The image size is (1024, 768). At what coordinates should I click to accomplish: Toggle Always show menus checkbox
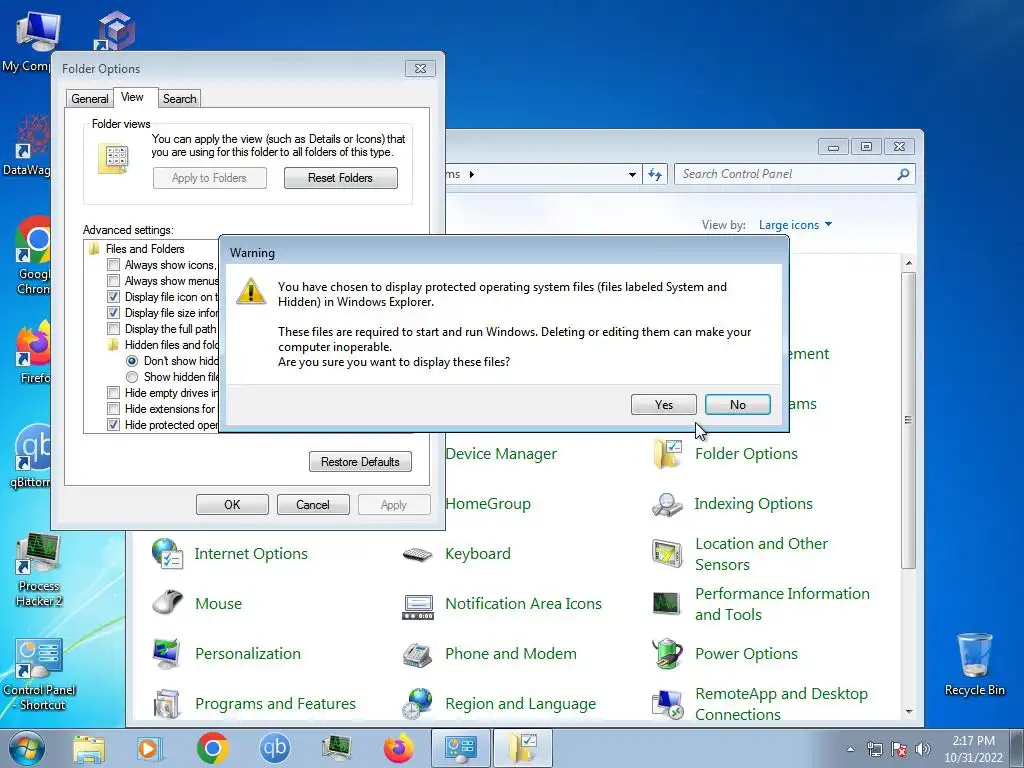(114, 281)
